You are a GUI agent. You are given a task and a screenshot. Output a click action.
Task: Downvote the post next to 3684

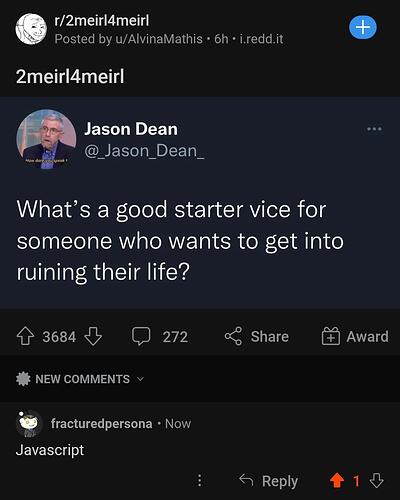(x=93, y=336)
